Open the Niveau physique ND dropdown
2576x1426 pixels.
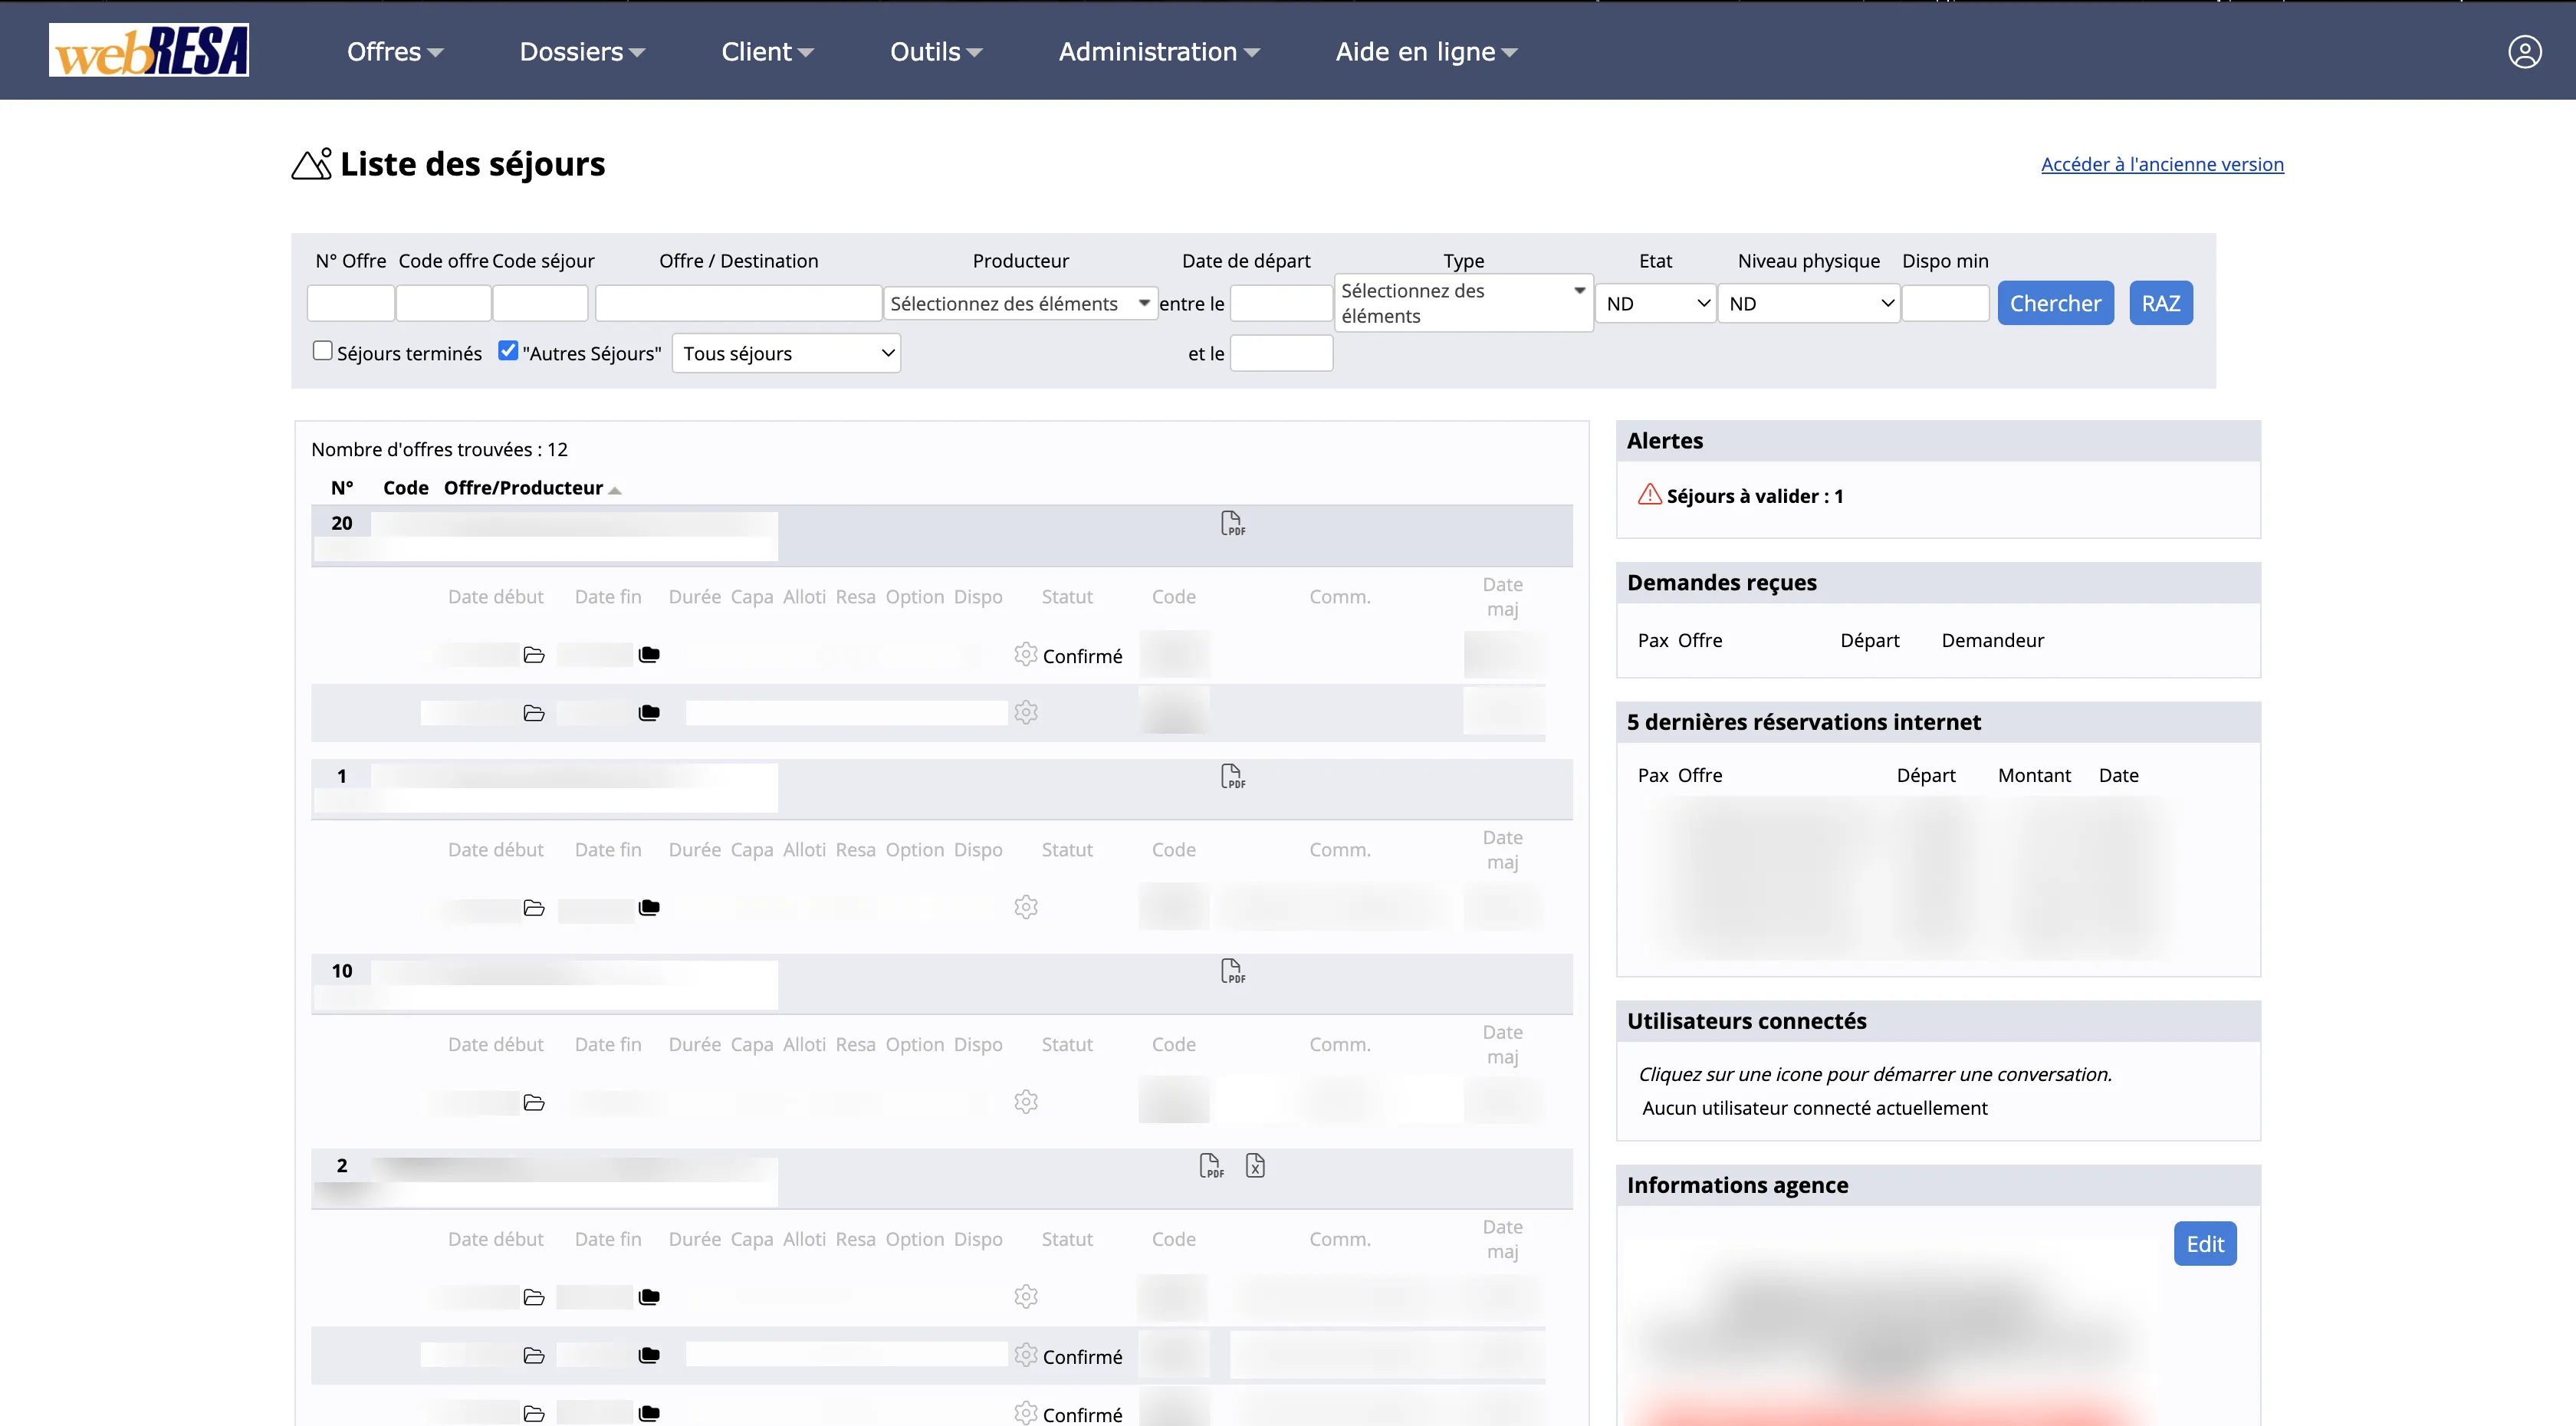pos(1808,303)
